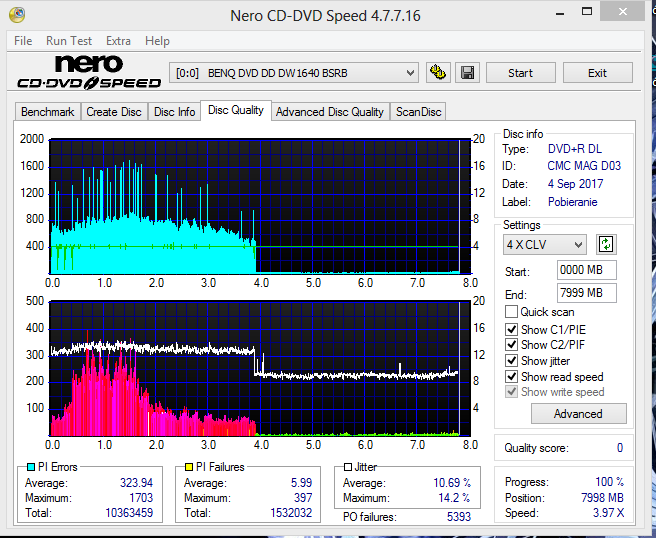
Task: Open the Extra menu
Action: [118, 41]
